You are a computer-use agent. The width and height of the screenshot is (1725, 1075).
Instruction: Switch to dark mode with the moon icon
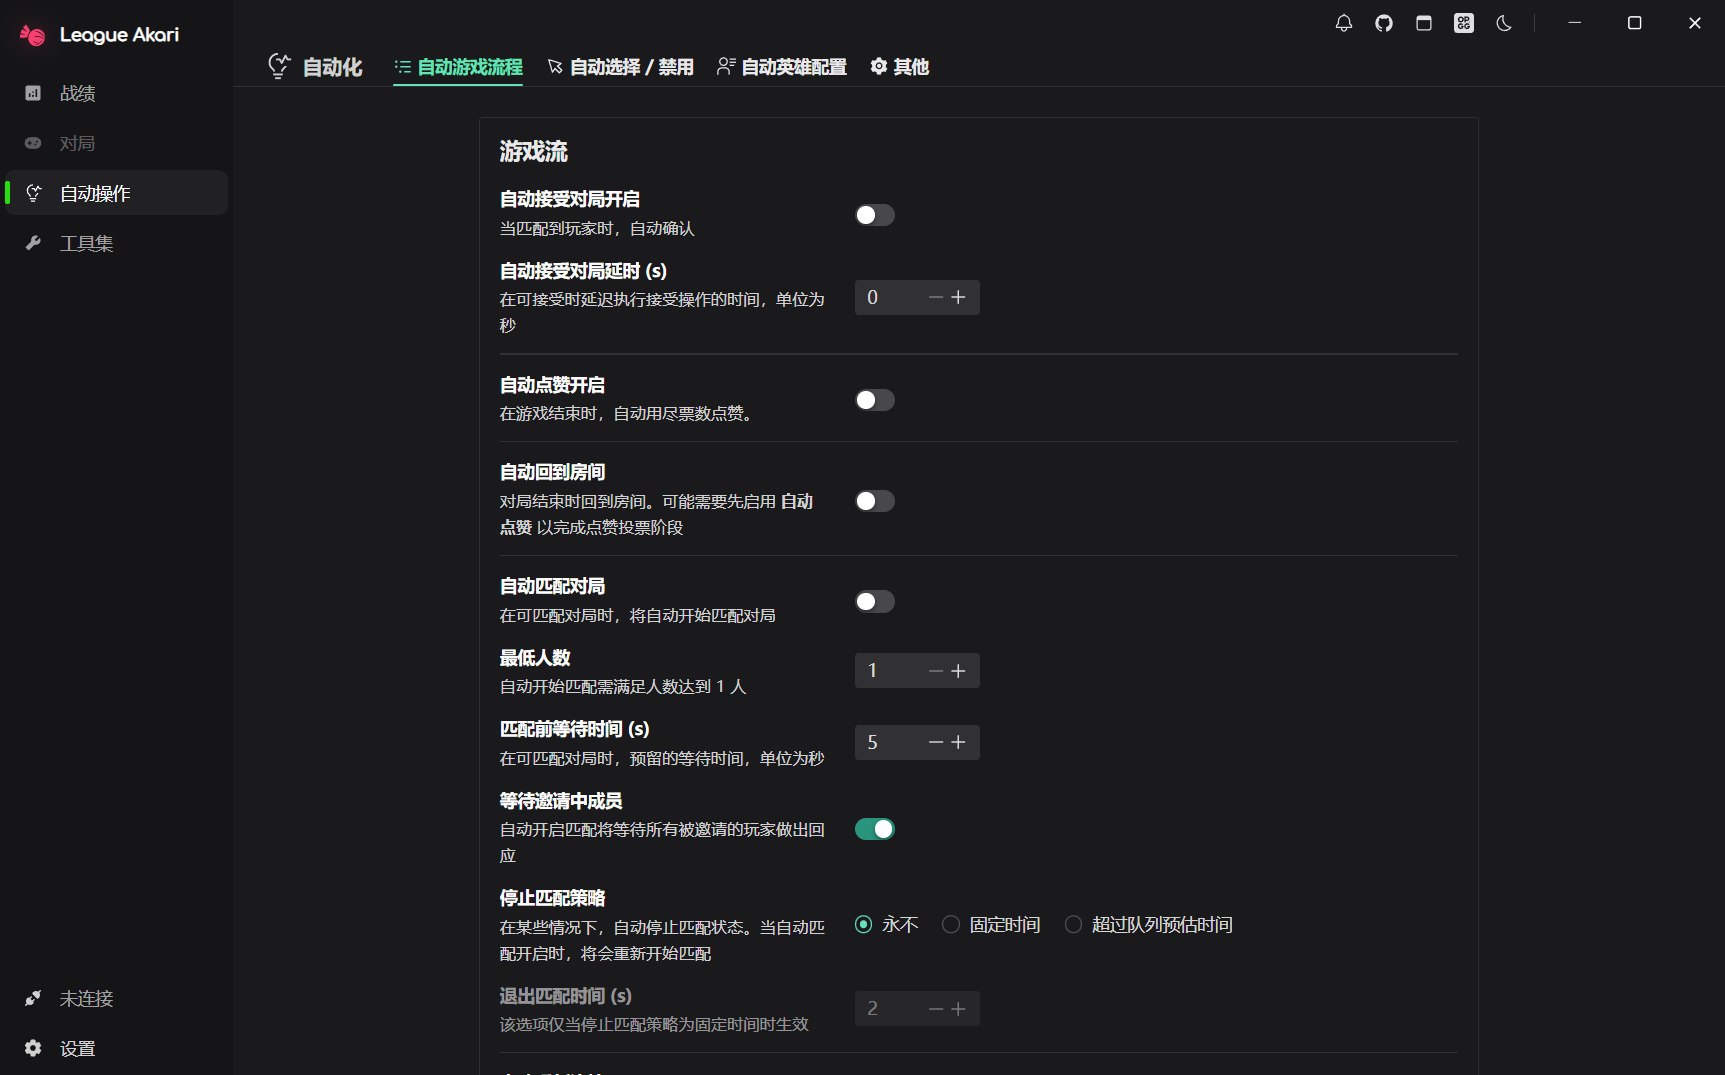(x=1503, y=23)
